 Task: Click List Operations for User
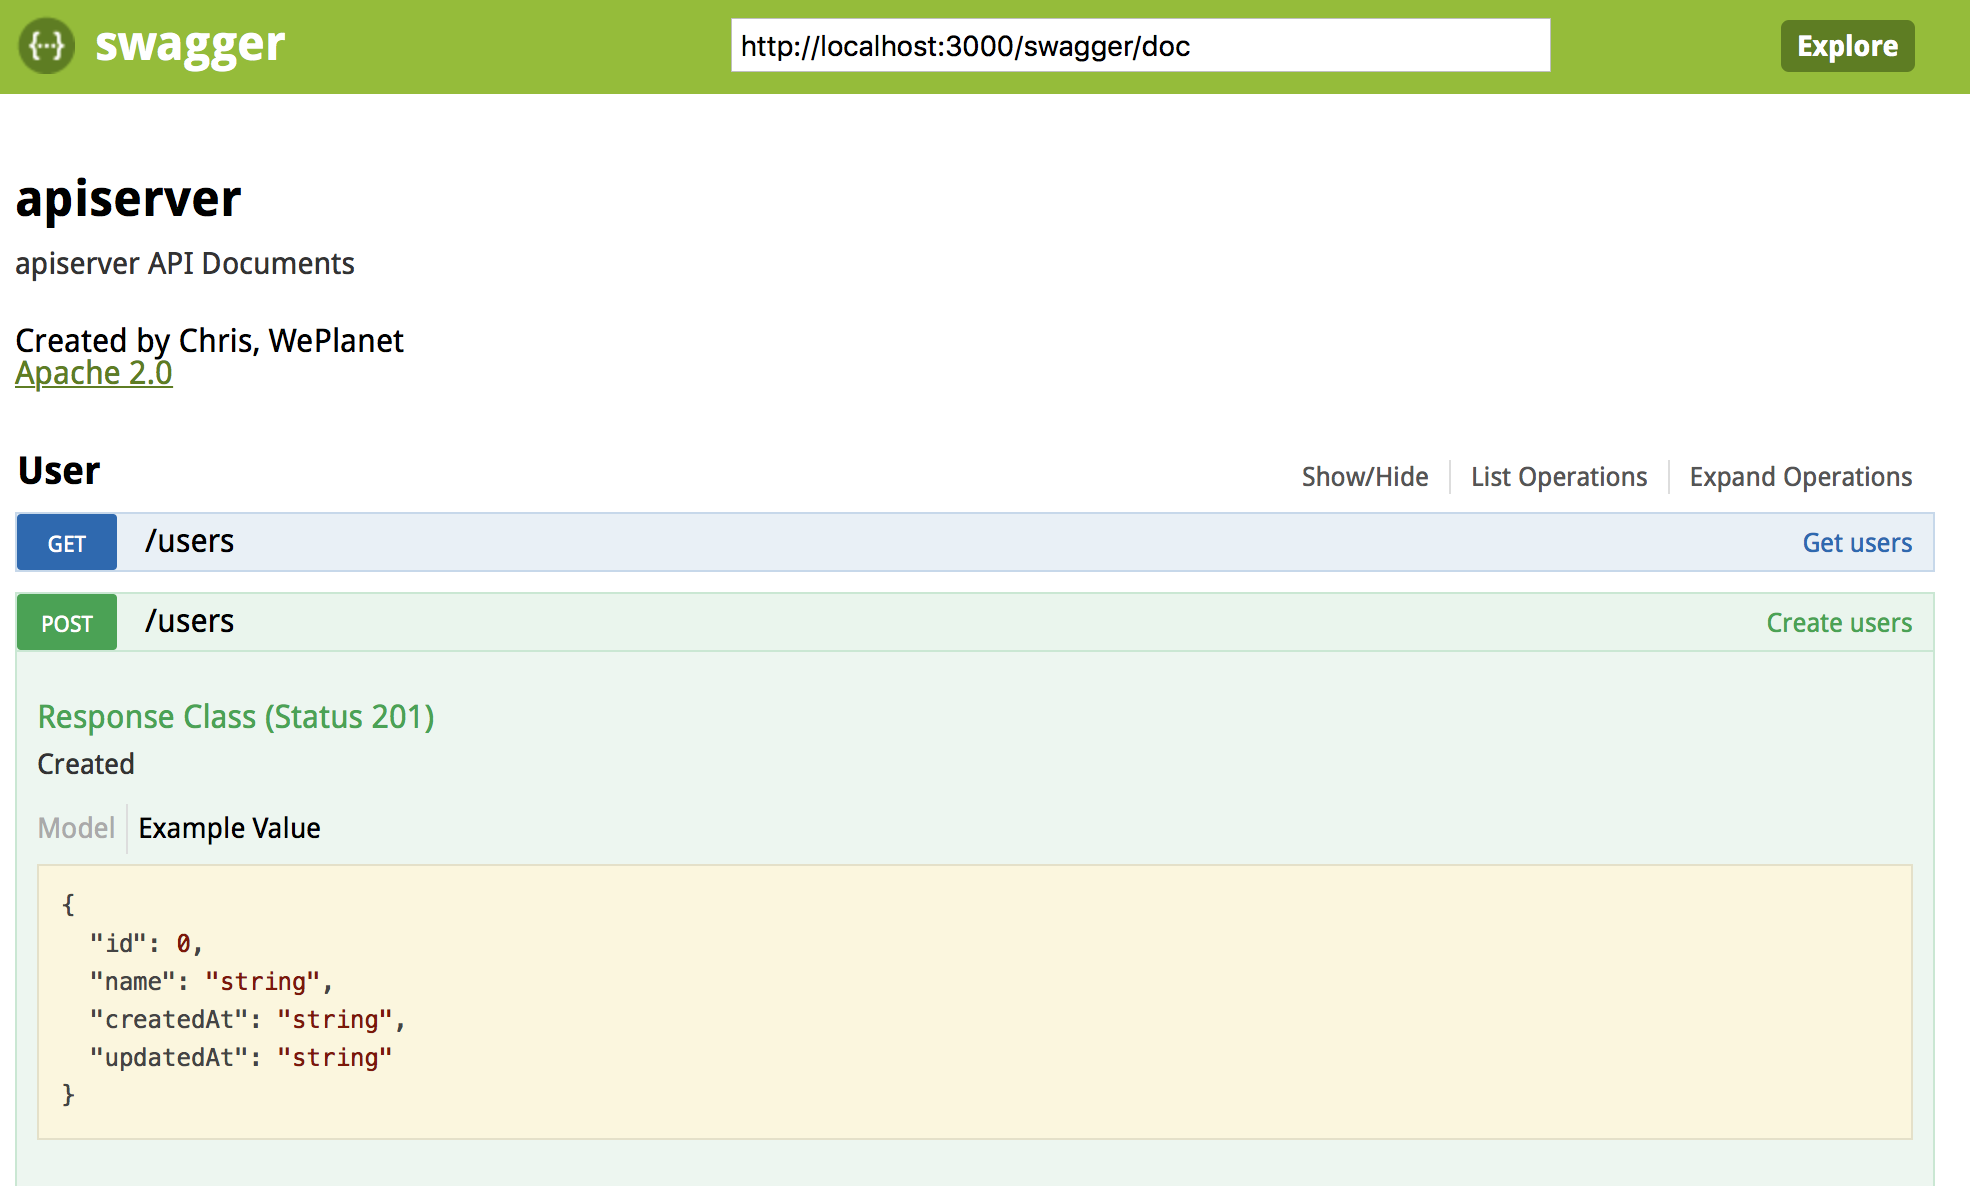point(1558,477)
